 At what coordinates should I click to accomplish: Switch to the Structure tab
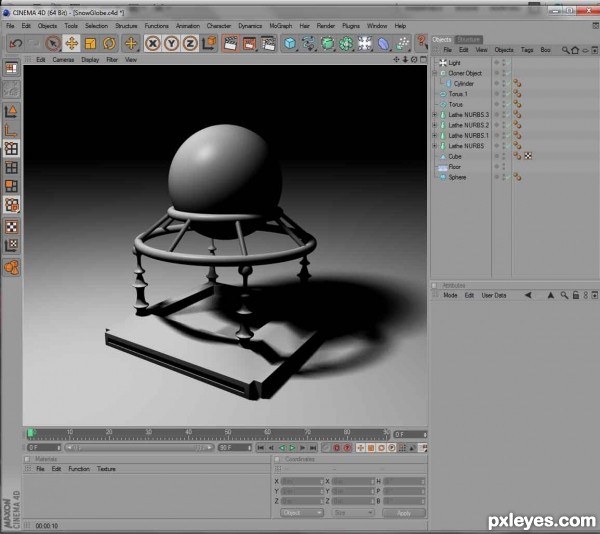[468, 39]
